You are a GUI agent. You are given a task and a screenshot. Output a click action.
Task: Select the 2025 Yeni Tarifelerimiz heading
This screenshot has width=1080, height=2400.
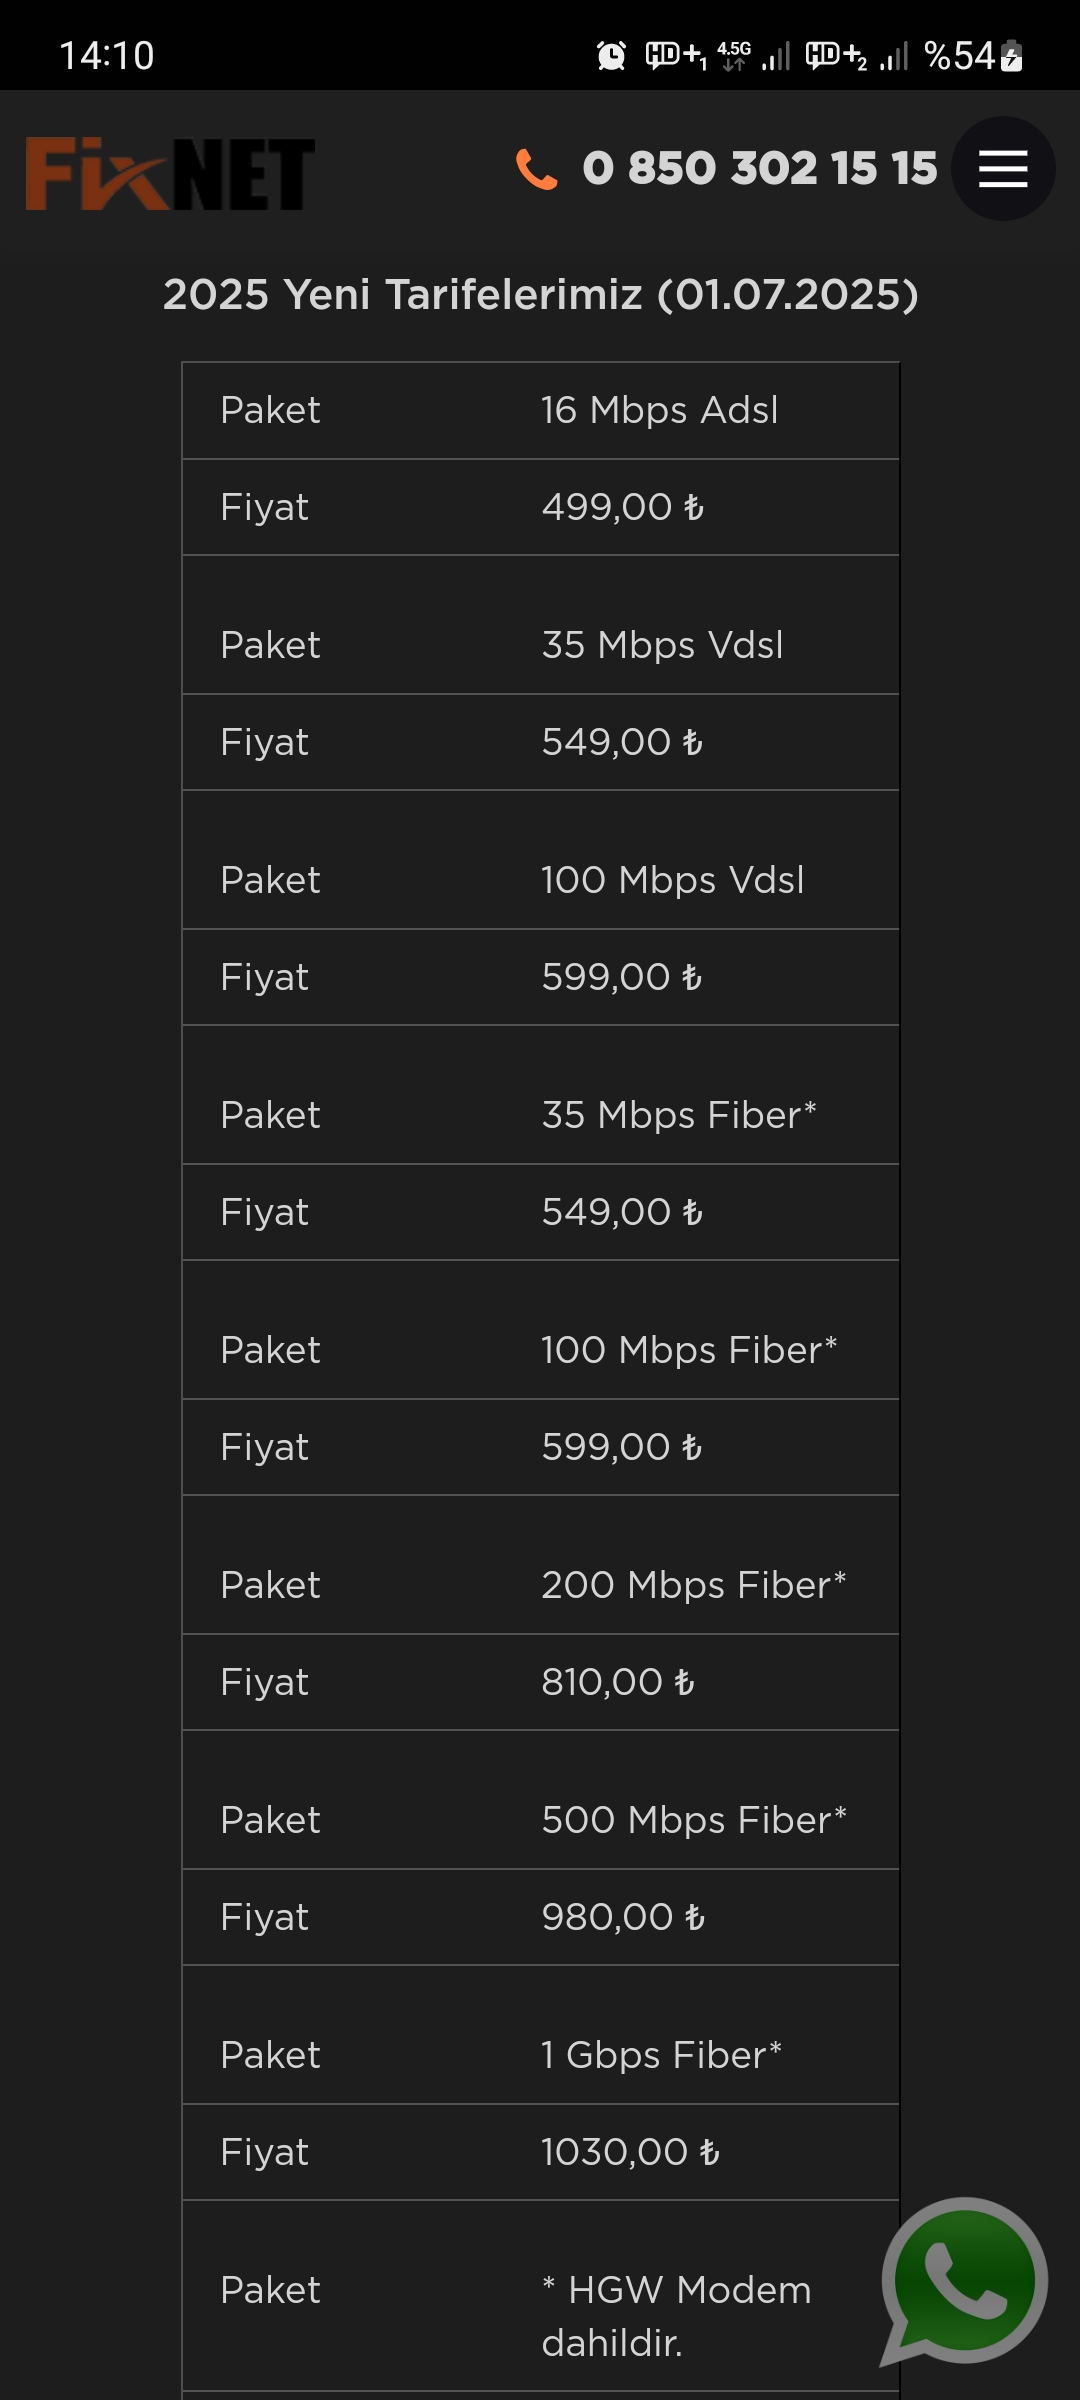click(x=540, y=294)
